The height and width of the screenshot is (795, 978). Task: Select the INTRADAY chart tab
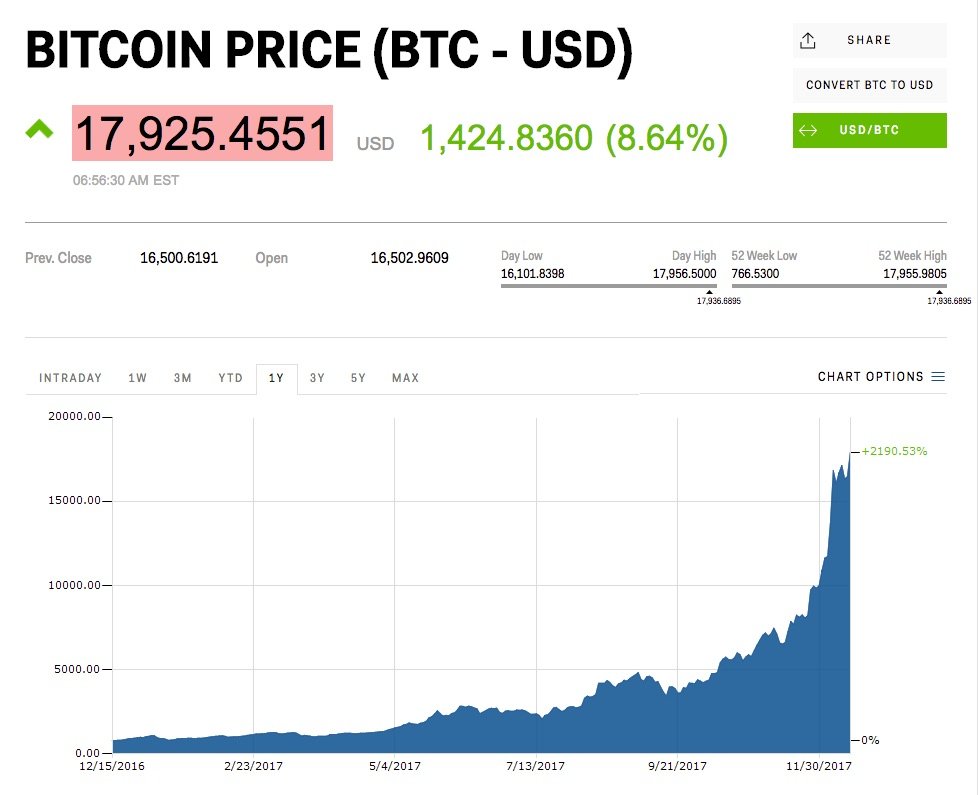coord(70,378)
